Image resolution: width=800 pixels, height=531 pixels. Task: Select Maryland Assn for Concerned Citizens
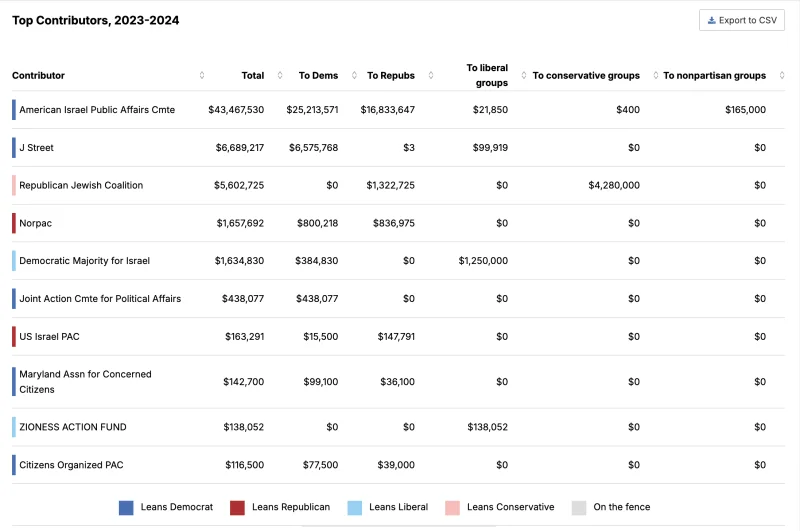(x=85, y=382)
